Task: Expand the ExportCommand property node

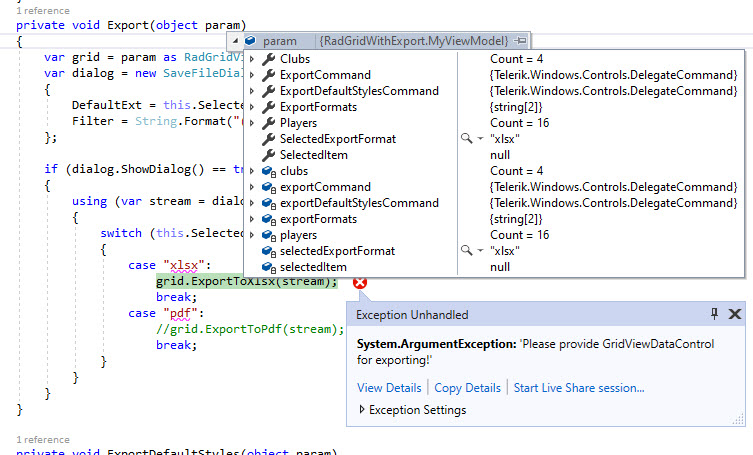Action: point(252,75)
